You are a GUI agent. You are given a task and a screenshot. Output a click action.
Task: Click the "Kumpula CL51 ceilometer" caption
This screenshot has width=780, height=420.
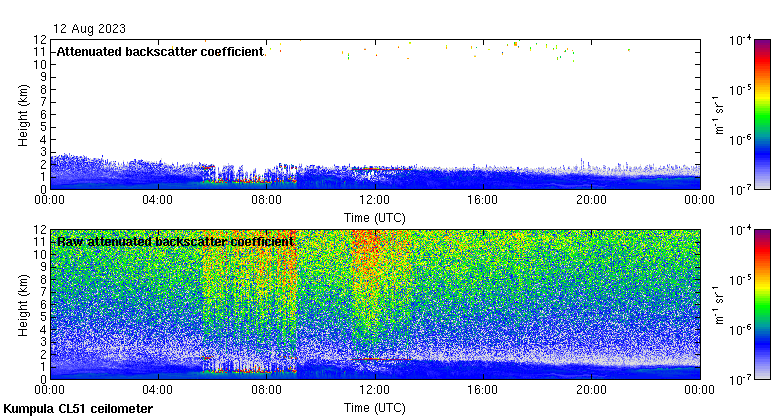click(78, 409)
